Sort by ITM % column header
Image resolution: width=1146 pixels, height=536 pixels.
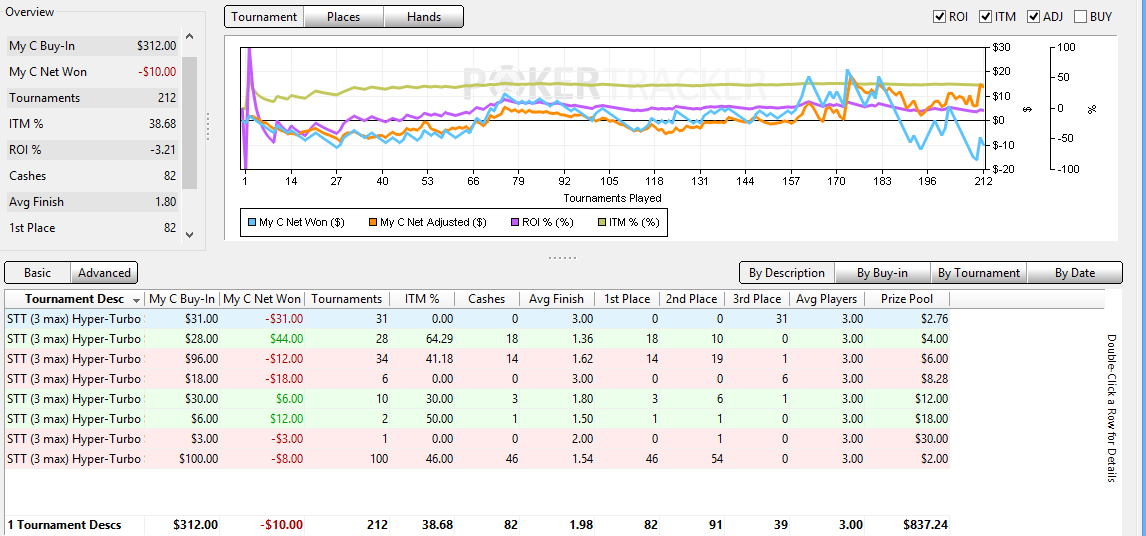(x=423, y=298)
